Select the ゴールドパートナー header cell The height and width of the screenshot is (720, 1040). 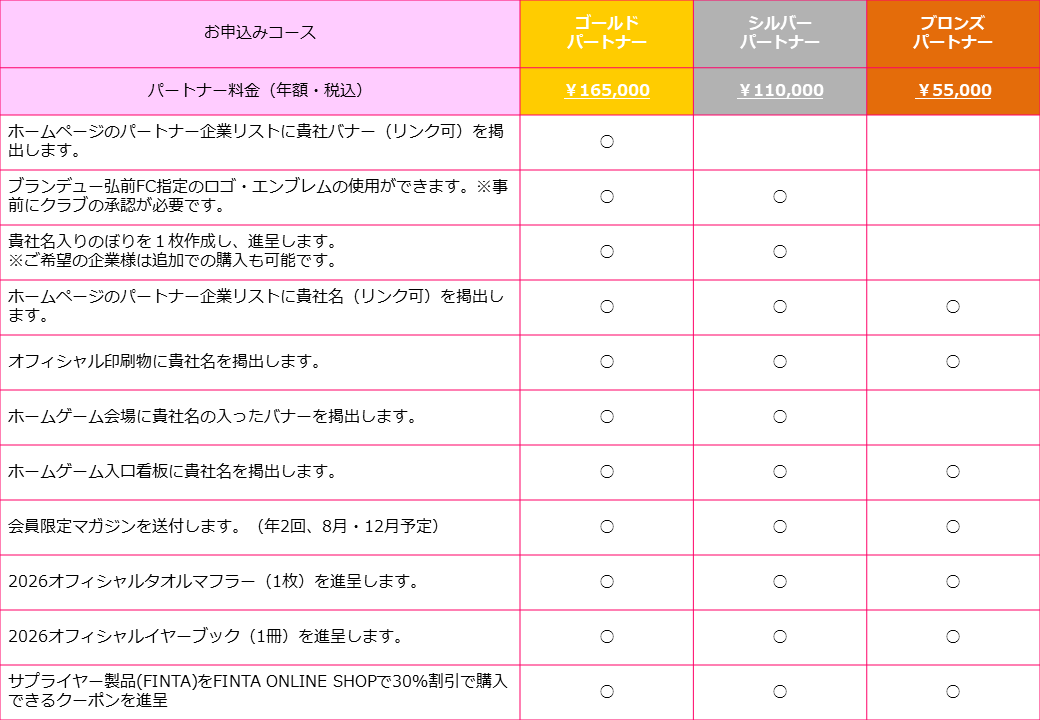click(x=607, y=33)
